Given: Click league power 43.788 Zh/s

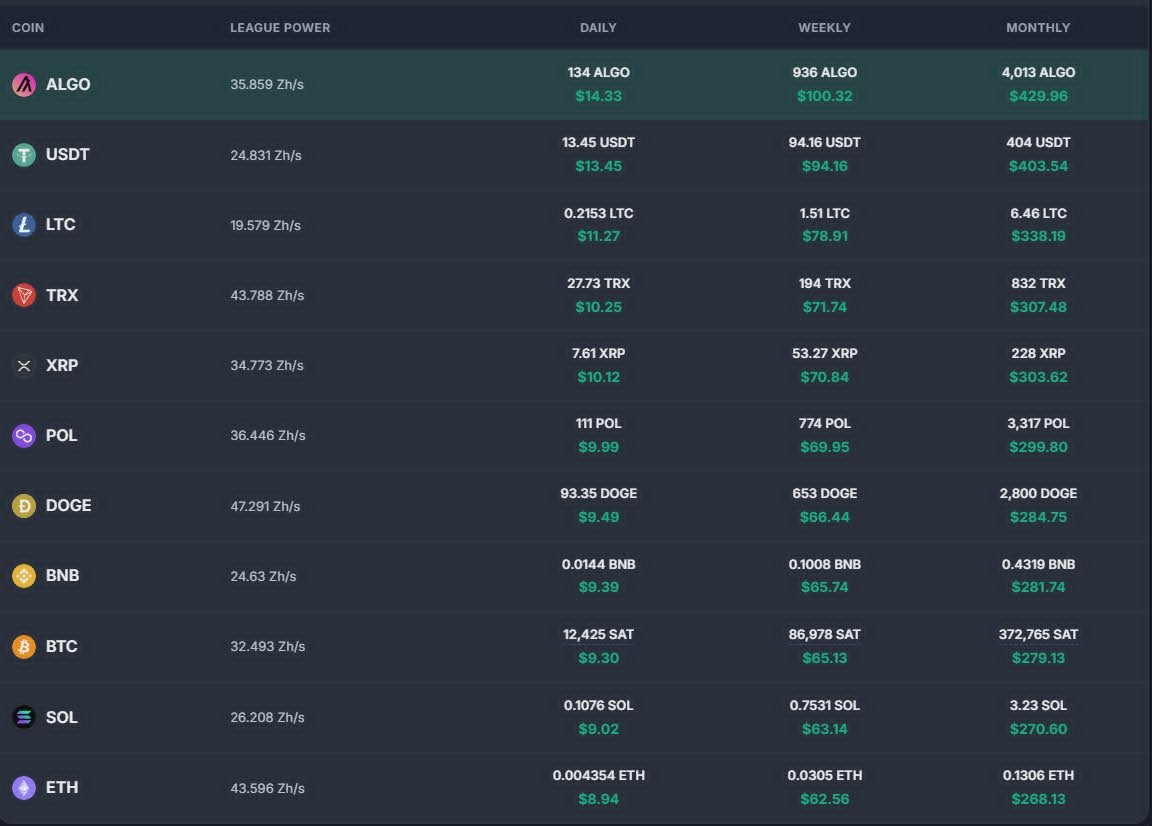Looking at the screenshot, I should click(267, 295).
